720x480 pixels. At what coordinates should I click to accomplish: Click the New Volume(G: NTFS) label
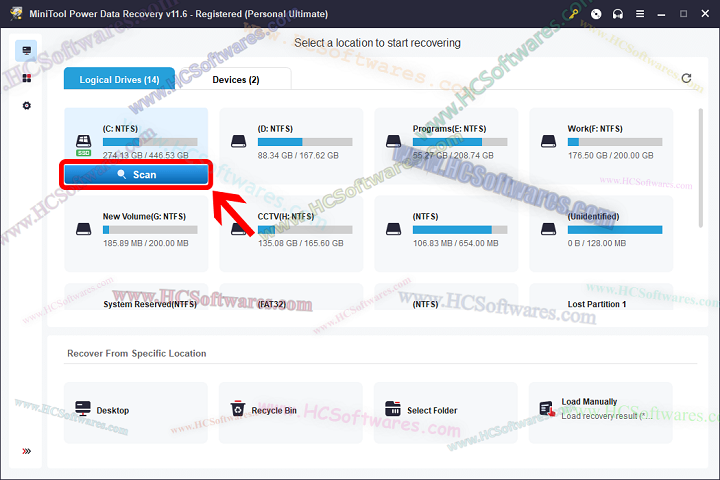[144, 216]
